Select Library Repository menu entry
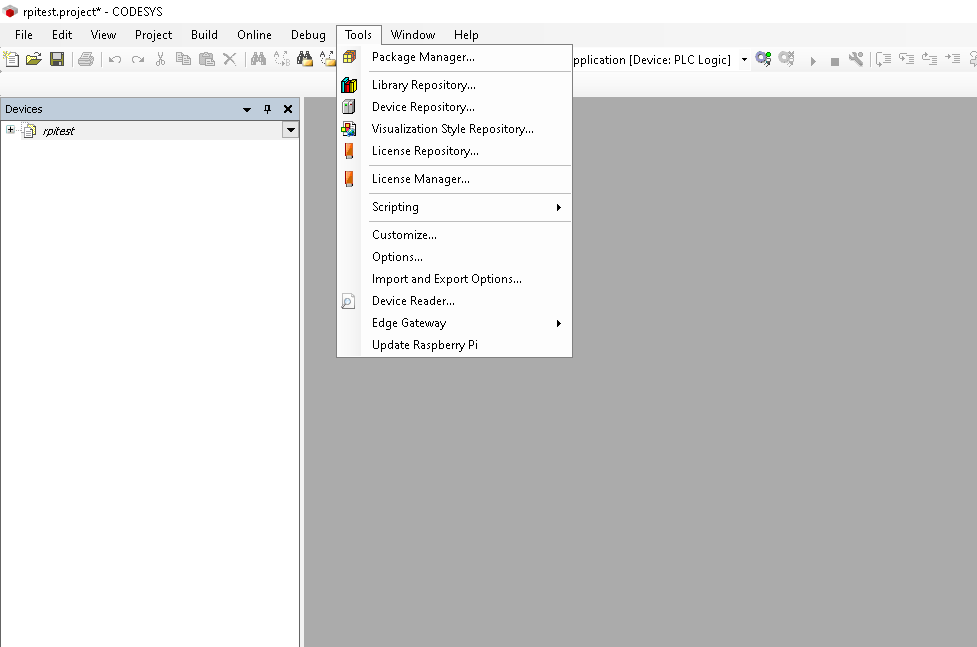This screenshot has width=977, height=647. (454, 85)
